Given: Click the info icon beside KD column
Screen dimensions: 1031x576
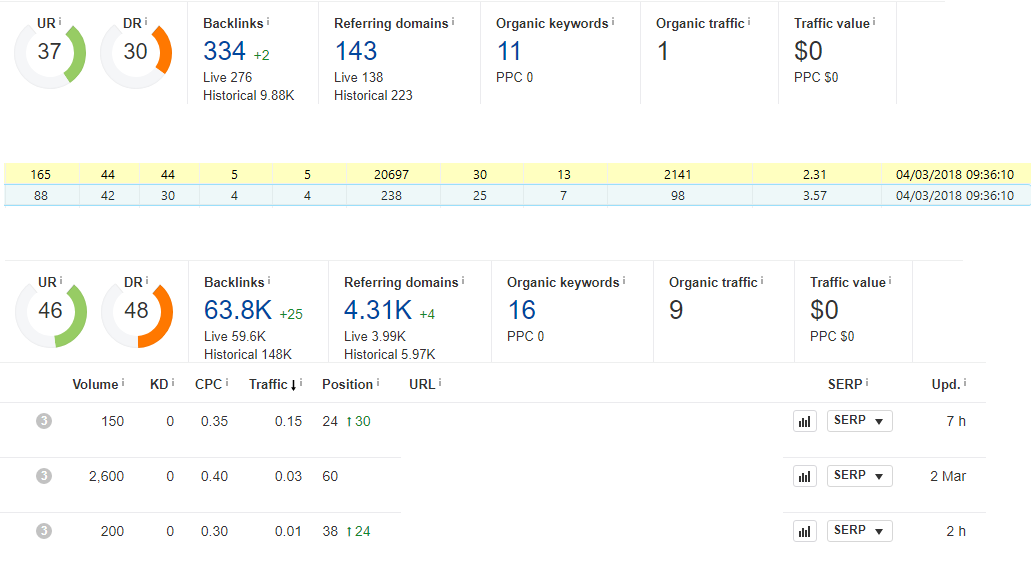Looking at the screenshot, I should click(173, 382).
